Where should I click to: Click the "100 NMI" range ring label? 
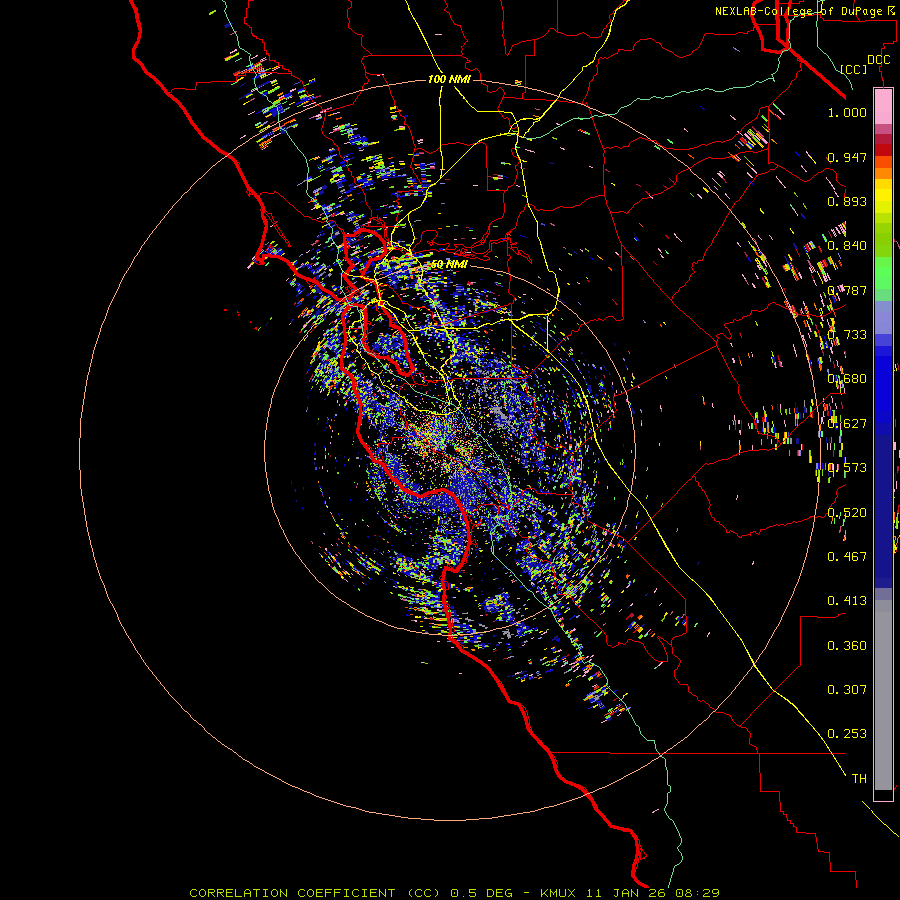449,79
